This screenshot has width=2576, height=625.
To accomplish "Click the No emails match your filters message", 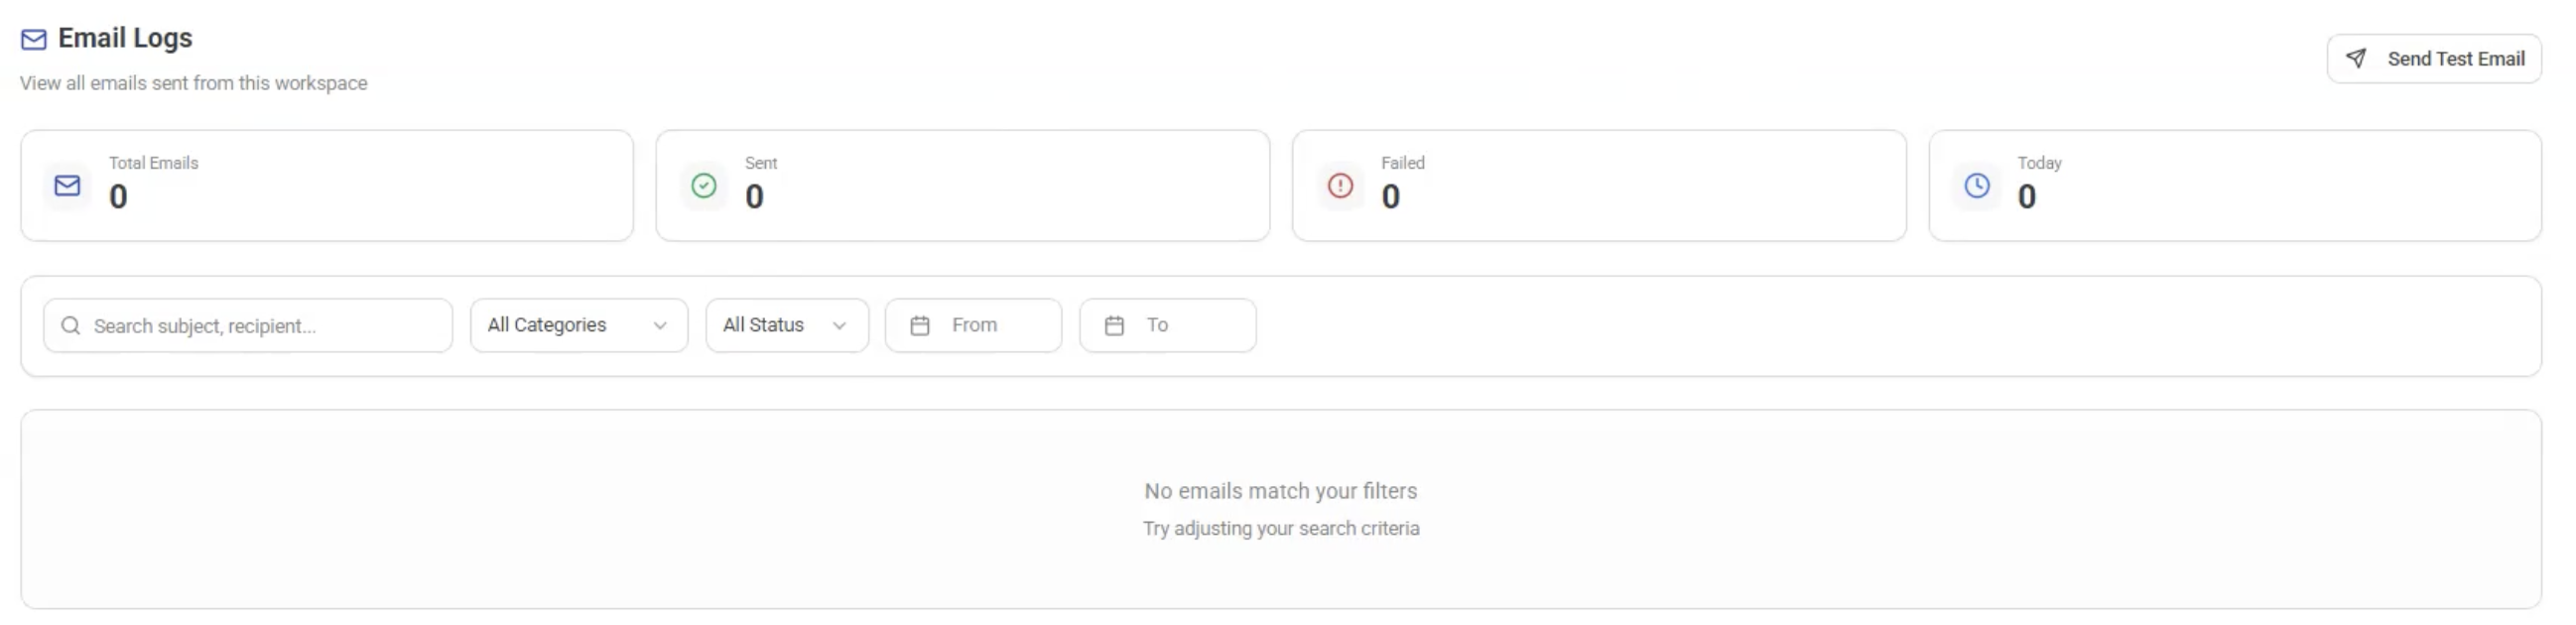I will [x=1280, y=491].
